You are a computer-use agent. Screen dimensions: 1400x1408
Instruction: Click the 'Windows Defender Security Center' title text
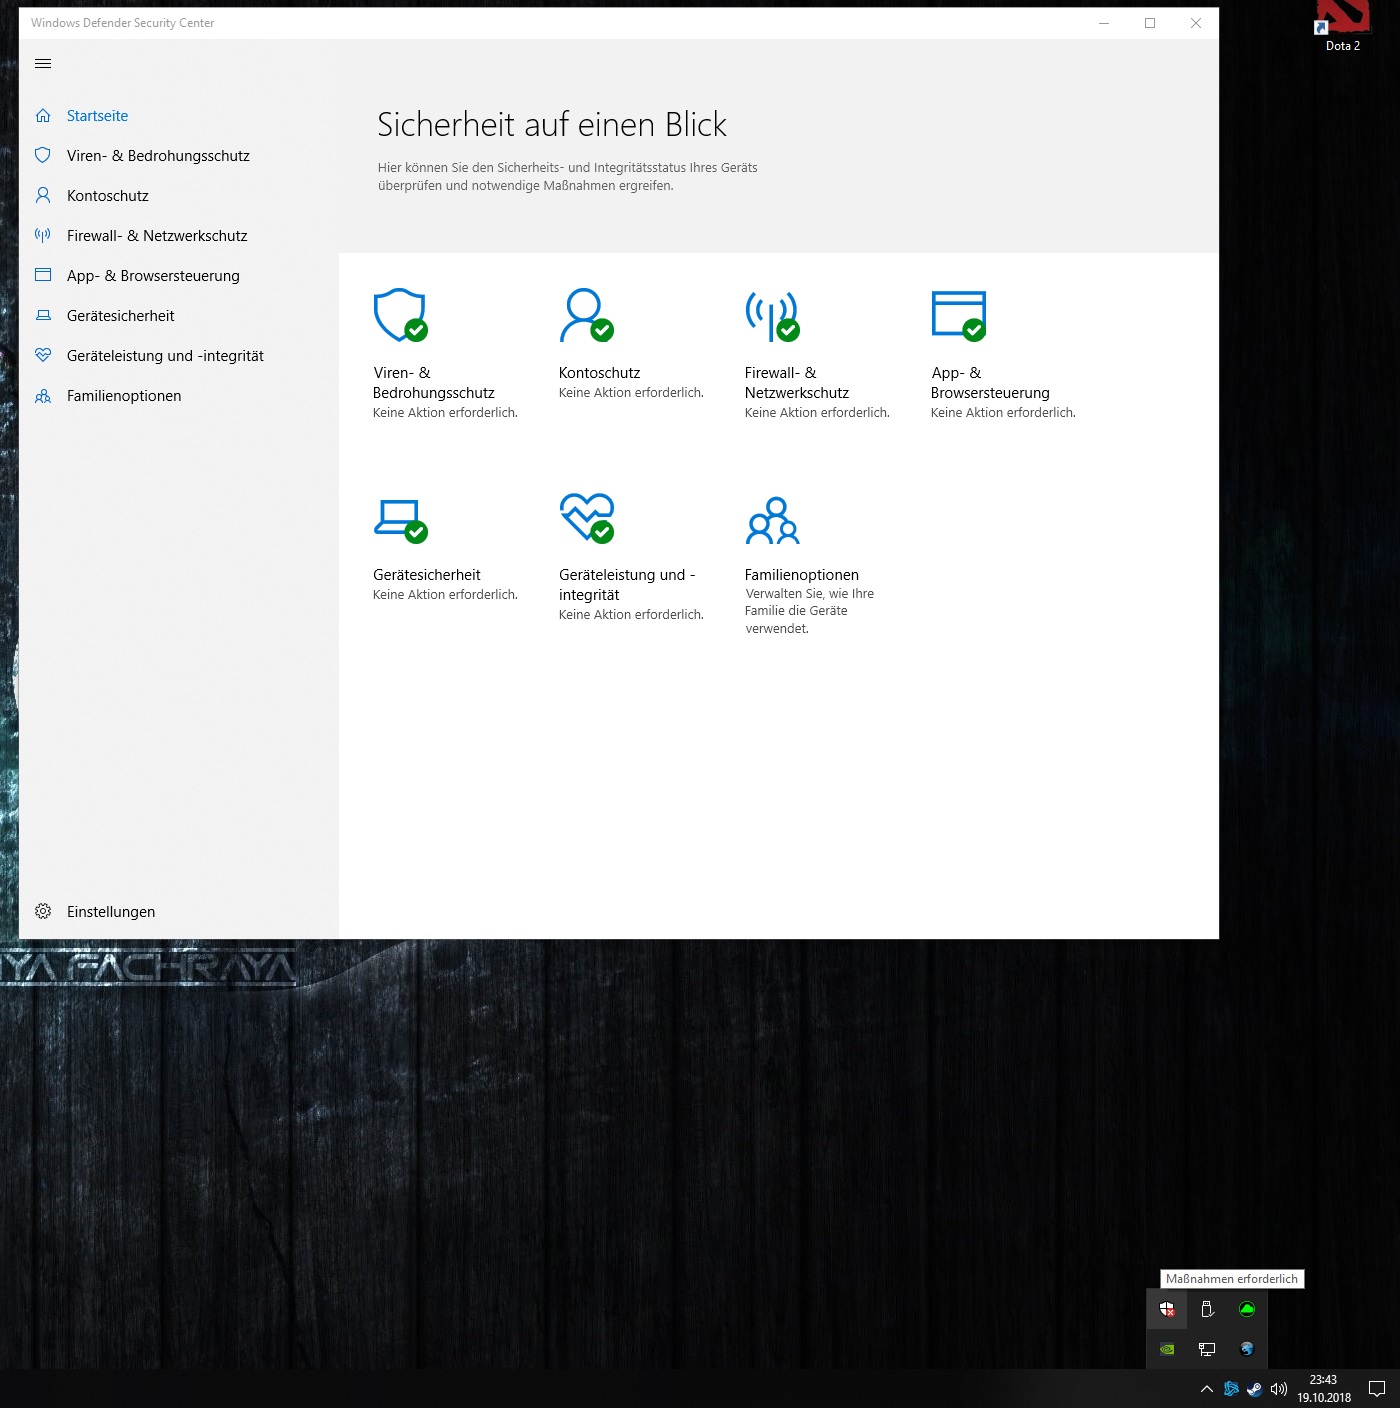tap(123, 23)
